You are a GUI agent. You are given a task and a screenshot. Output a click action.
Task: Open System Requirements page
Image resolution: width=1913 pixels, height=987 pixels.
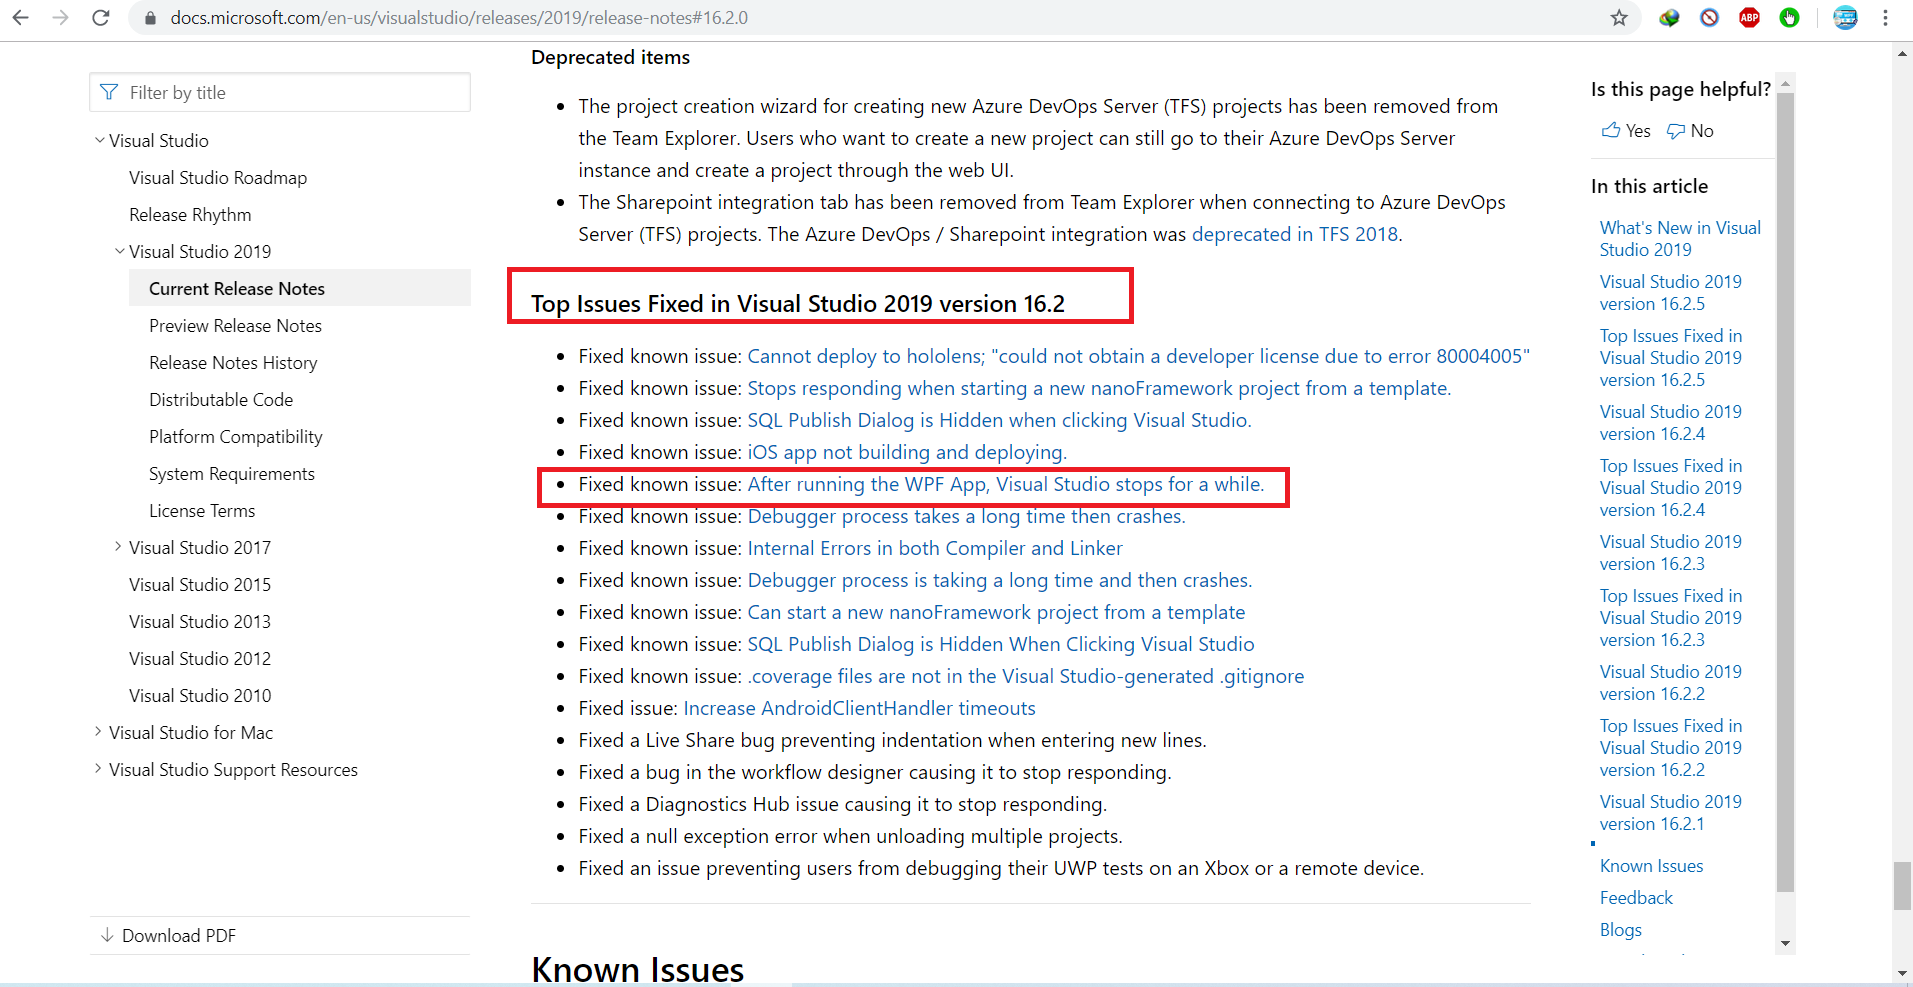pos(232,474)
